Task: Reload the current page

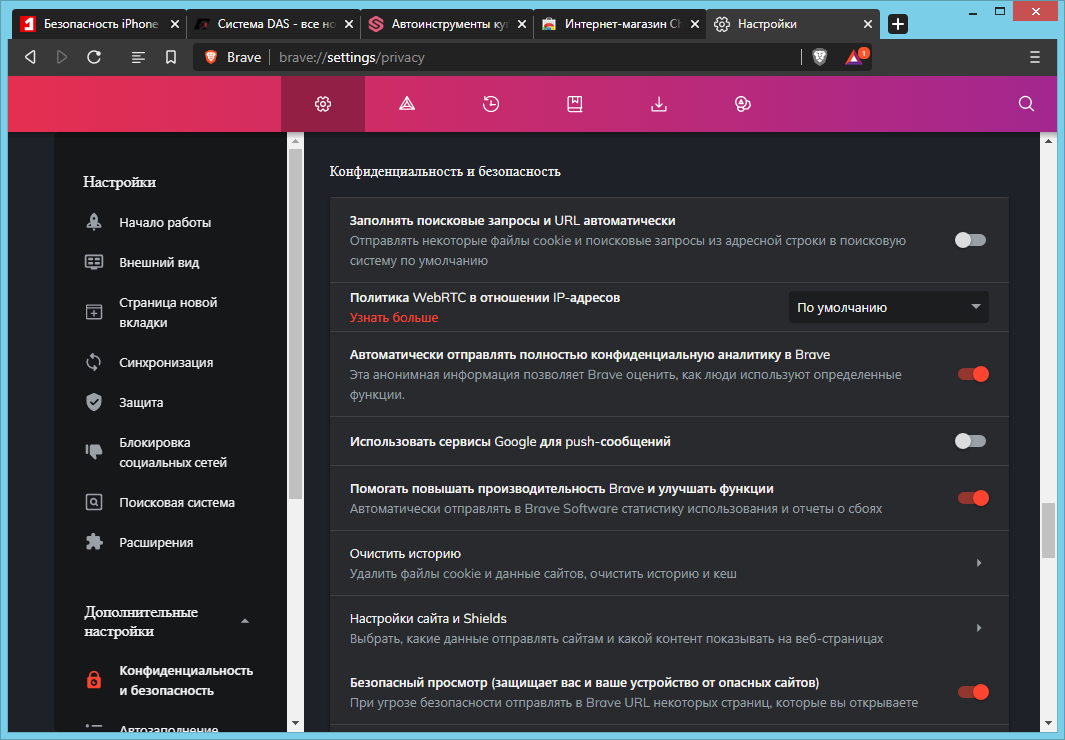Action: (94, 57)
